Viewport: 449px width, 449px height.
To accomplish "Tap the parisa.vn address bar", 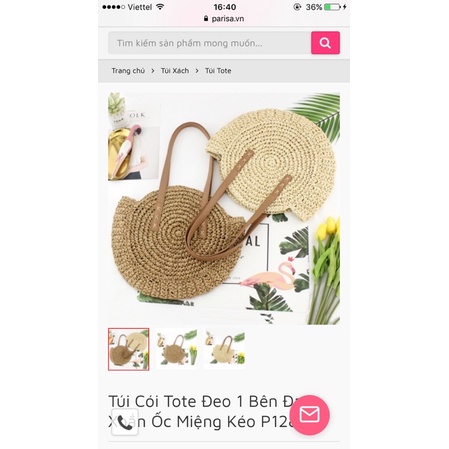I will point(224,19).
